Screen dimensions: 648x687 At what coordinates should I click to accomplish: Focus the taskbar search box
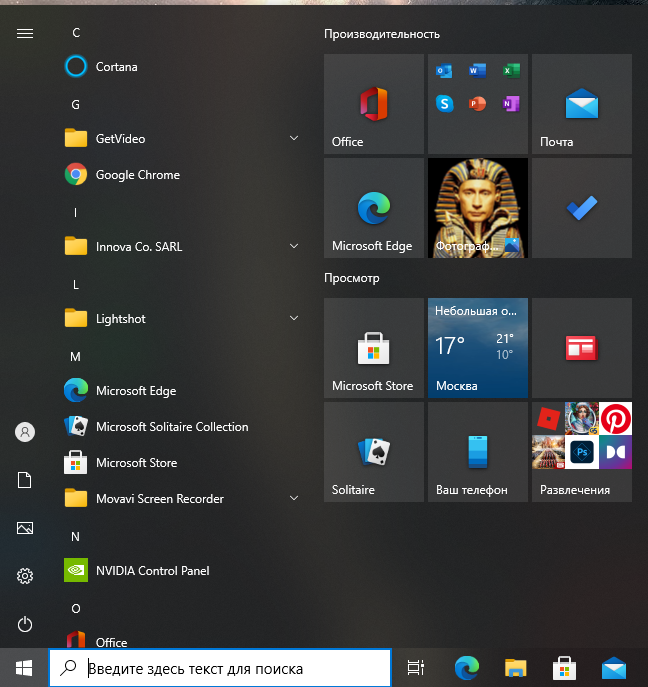220,668
